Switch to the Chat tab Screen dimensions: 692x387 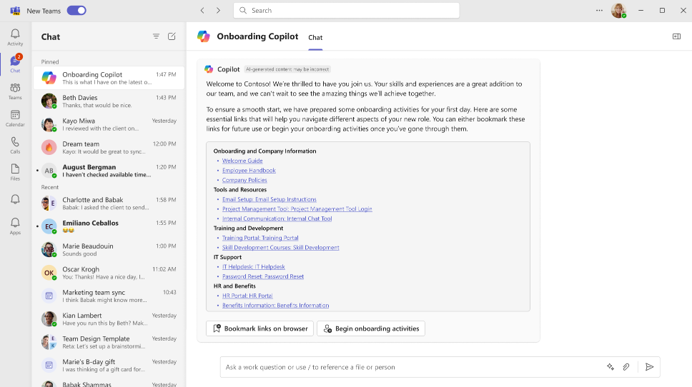pos(315,38)
